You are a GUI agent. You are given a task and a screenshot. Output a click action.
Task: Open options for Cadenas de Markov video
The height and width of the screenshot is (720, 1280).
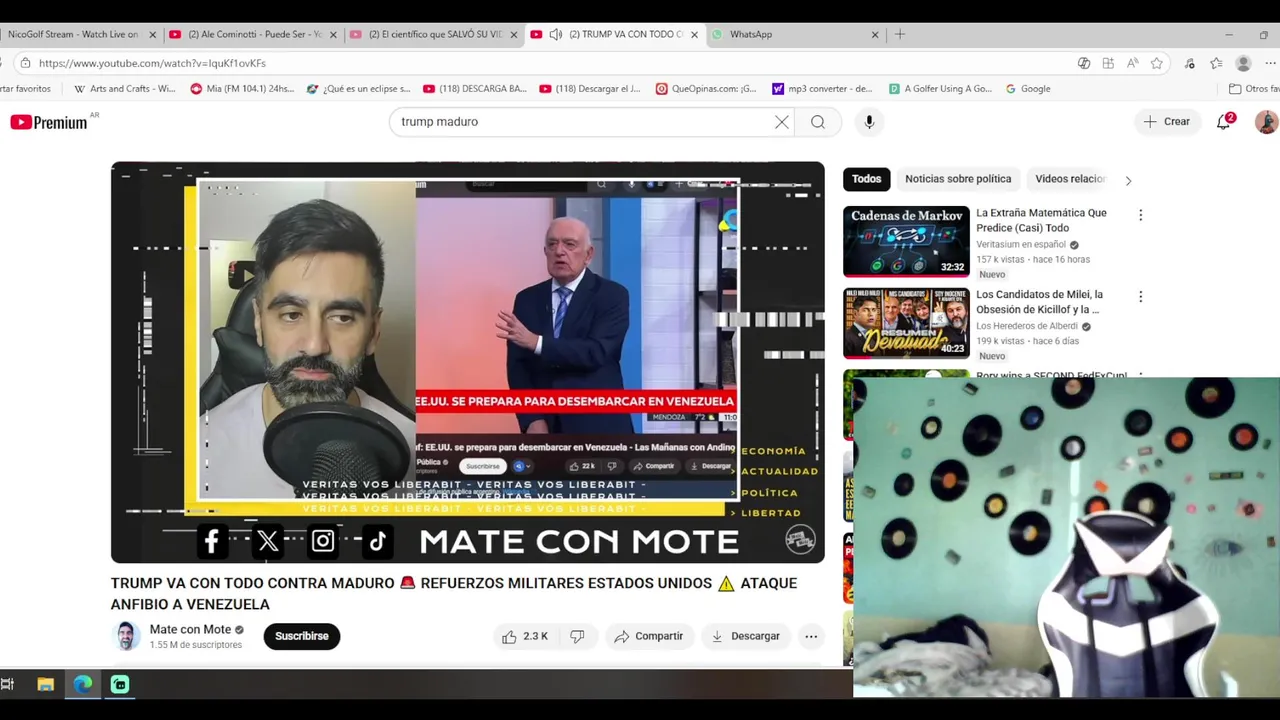pyautogui.click(x=1140, y=215)
